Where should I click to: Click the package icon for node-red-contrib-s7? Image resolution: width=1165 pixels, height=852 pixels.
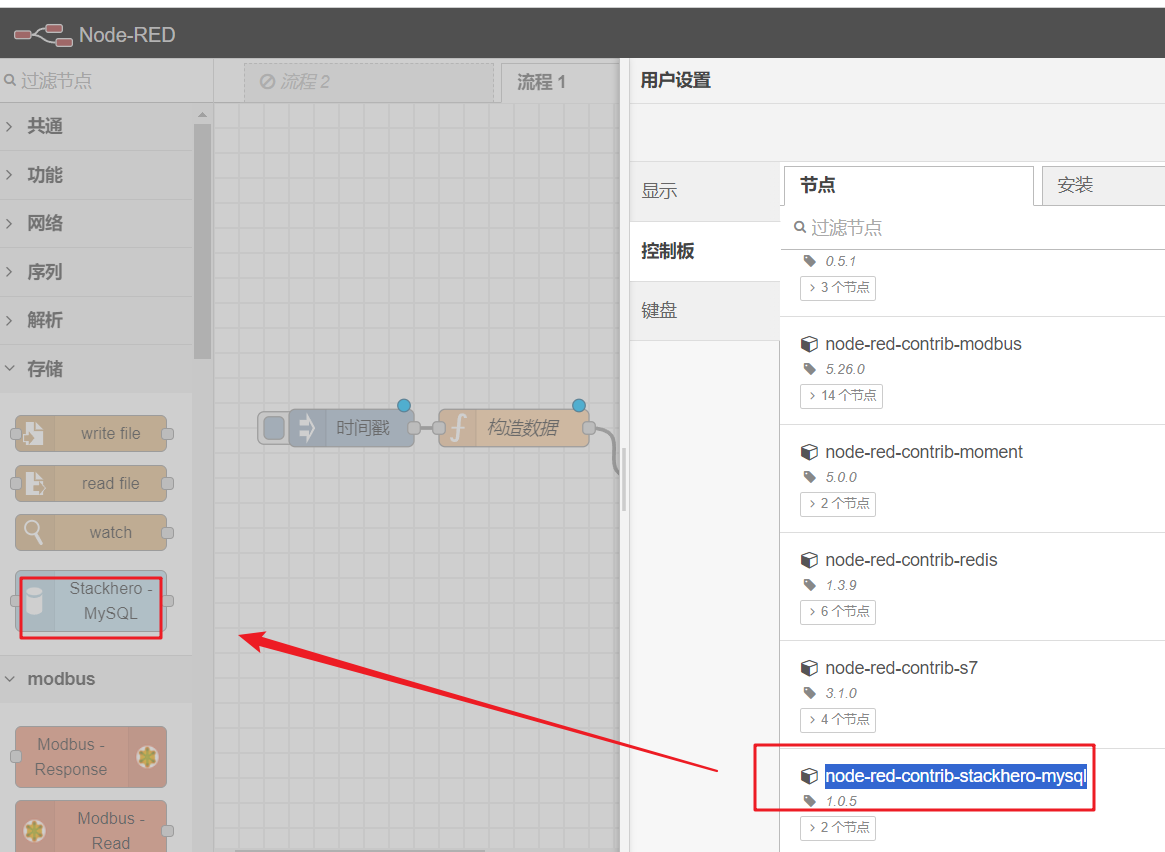[809, 668]
